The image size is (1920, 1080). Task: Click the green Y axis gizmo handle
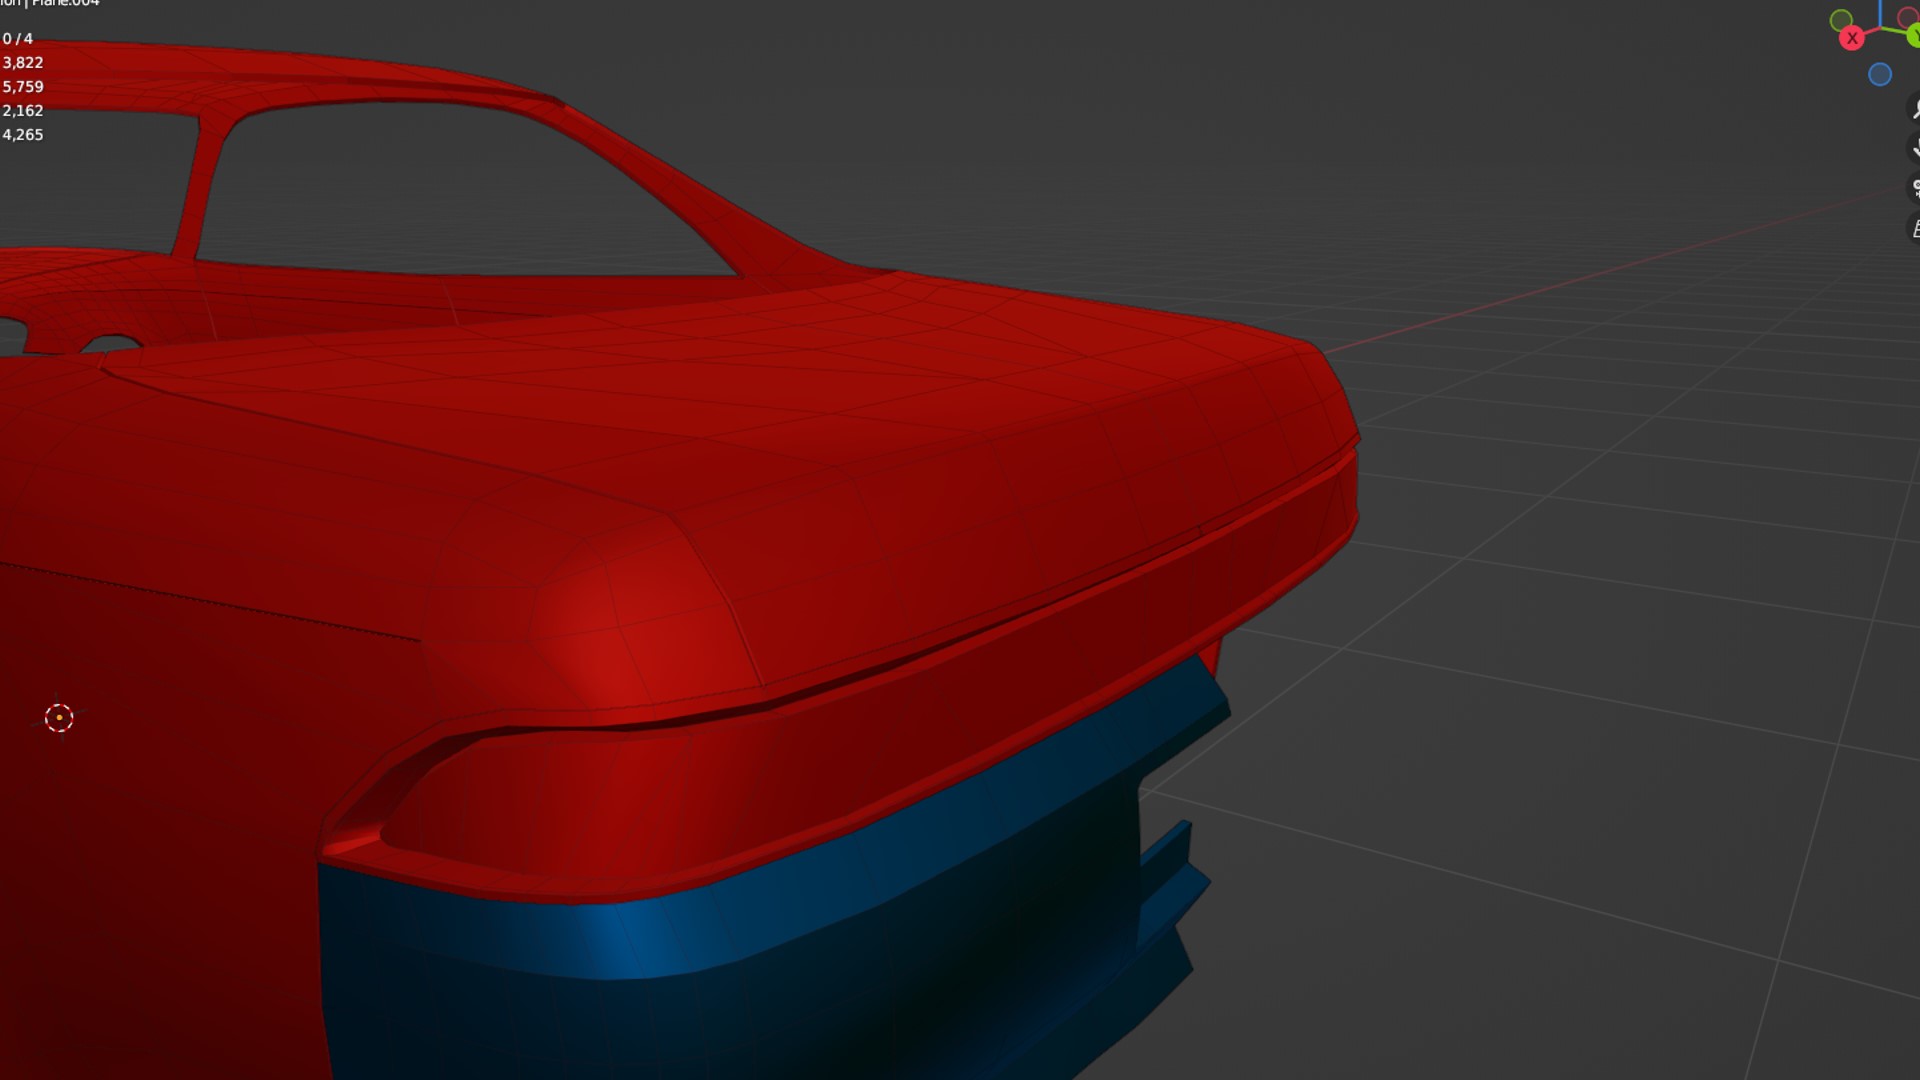[x=1913, y=37]
